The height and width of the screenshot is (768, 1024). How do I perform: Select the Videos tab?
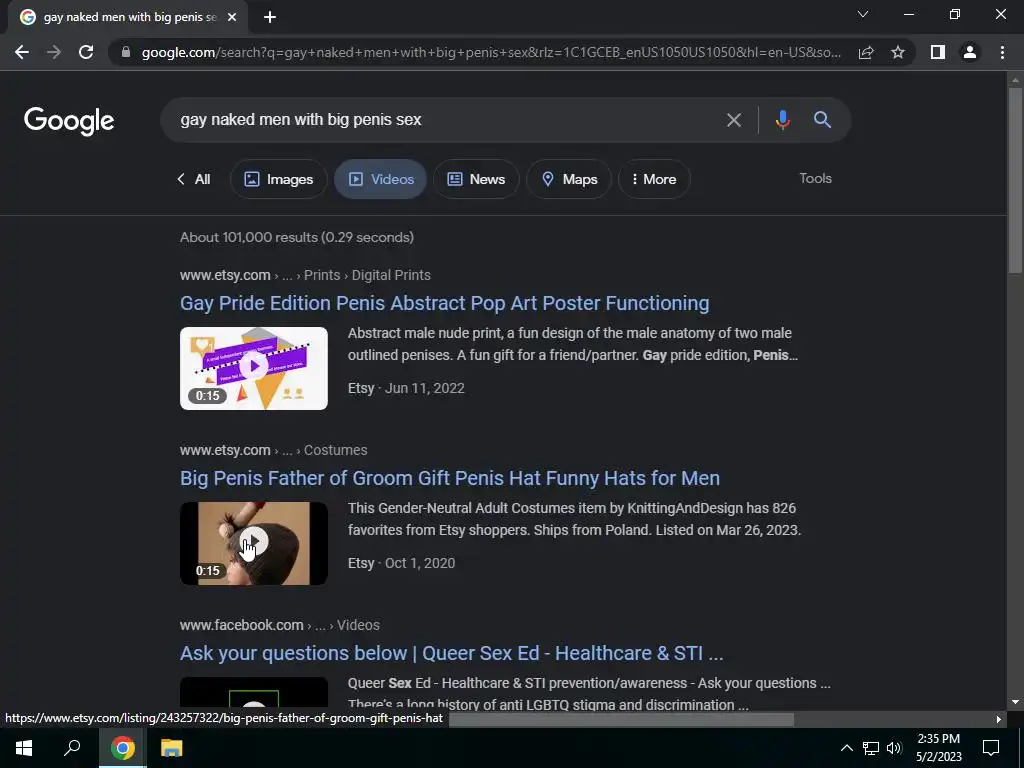click(x=381, y=179)
